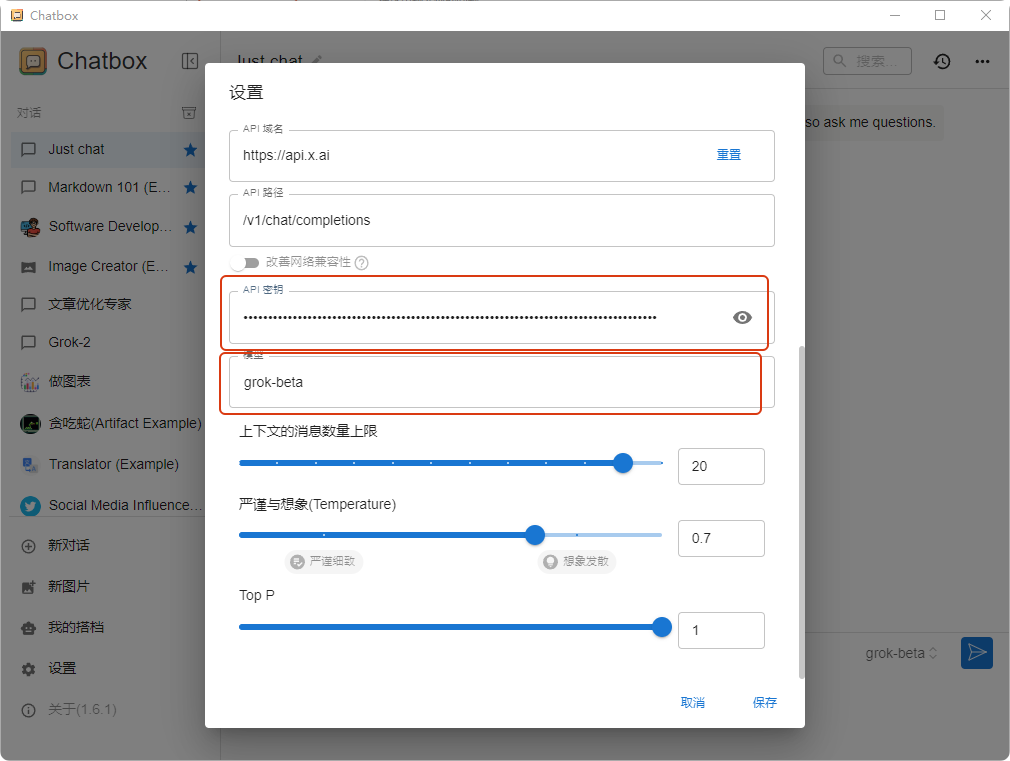Open chat history with the clock icon
Viewport: 1010px width, 761px height.
[942, 61]
